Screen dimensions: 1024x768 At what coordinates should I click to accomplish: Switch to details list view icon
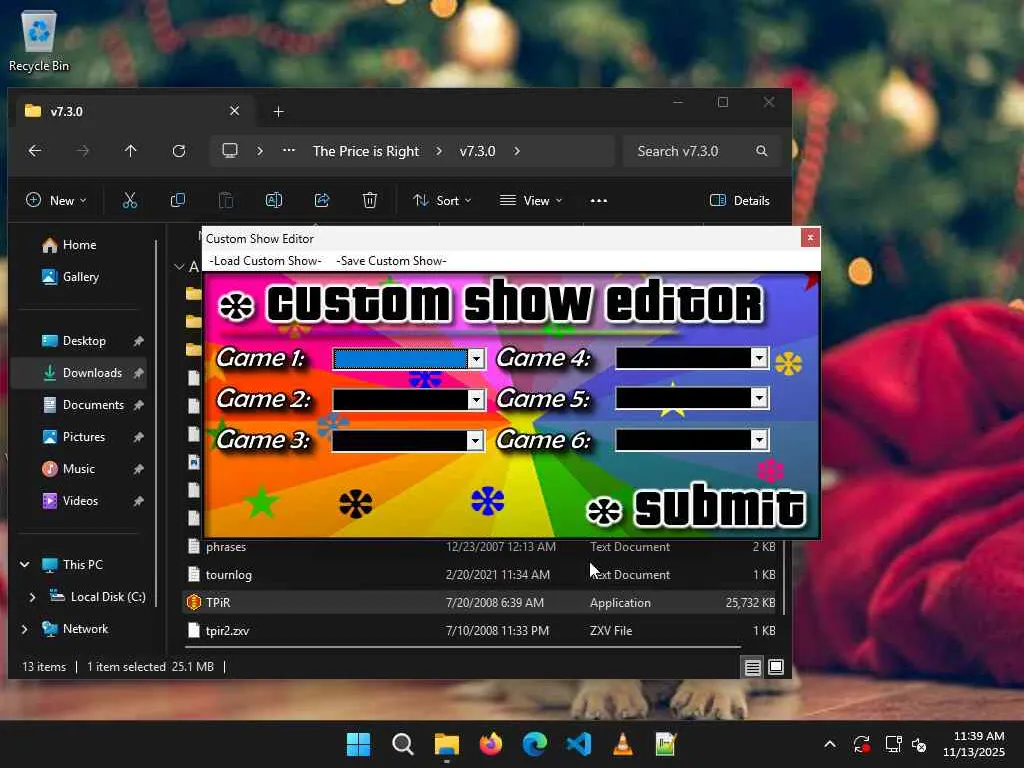coord(752,667)
